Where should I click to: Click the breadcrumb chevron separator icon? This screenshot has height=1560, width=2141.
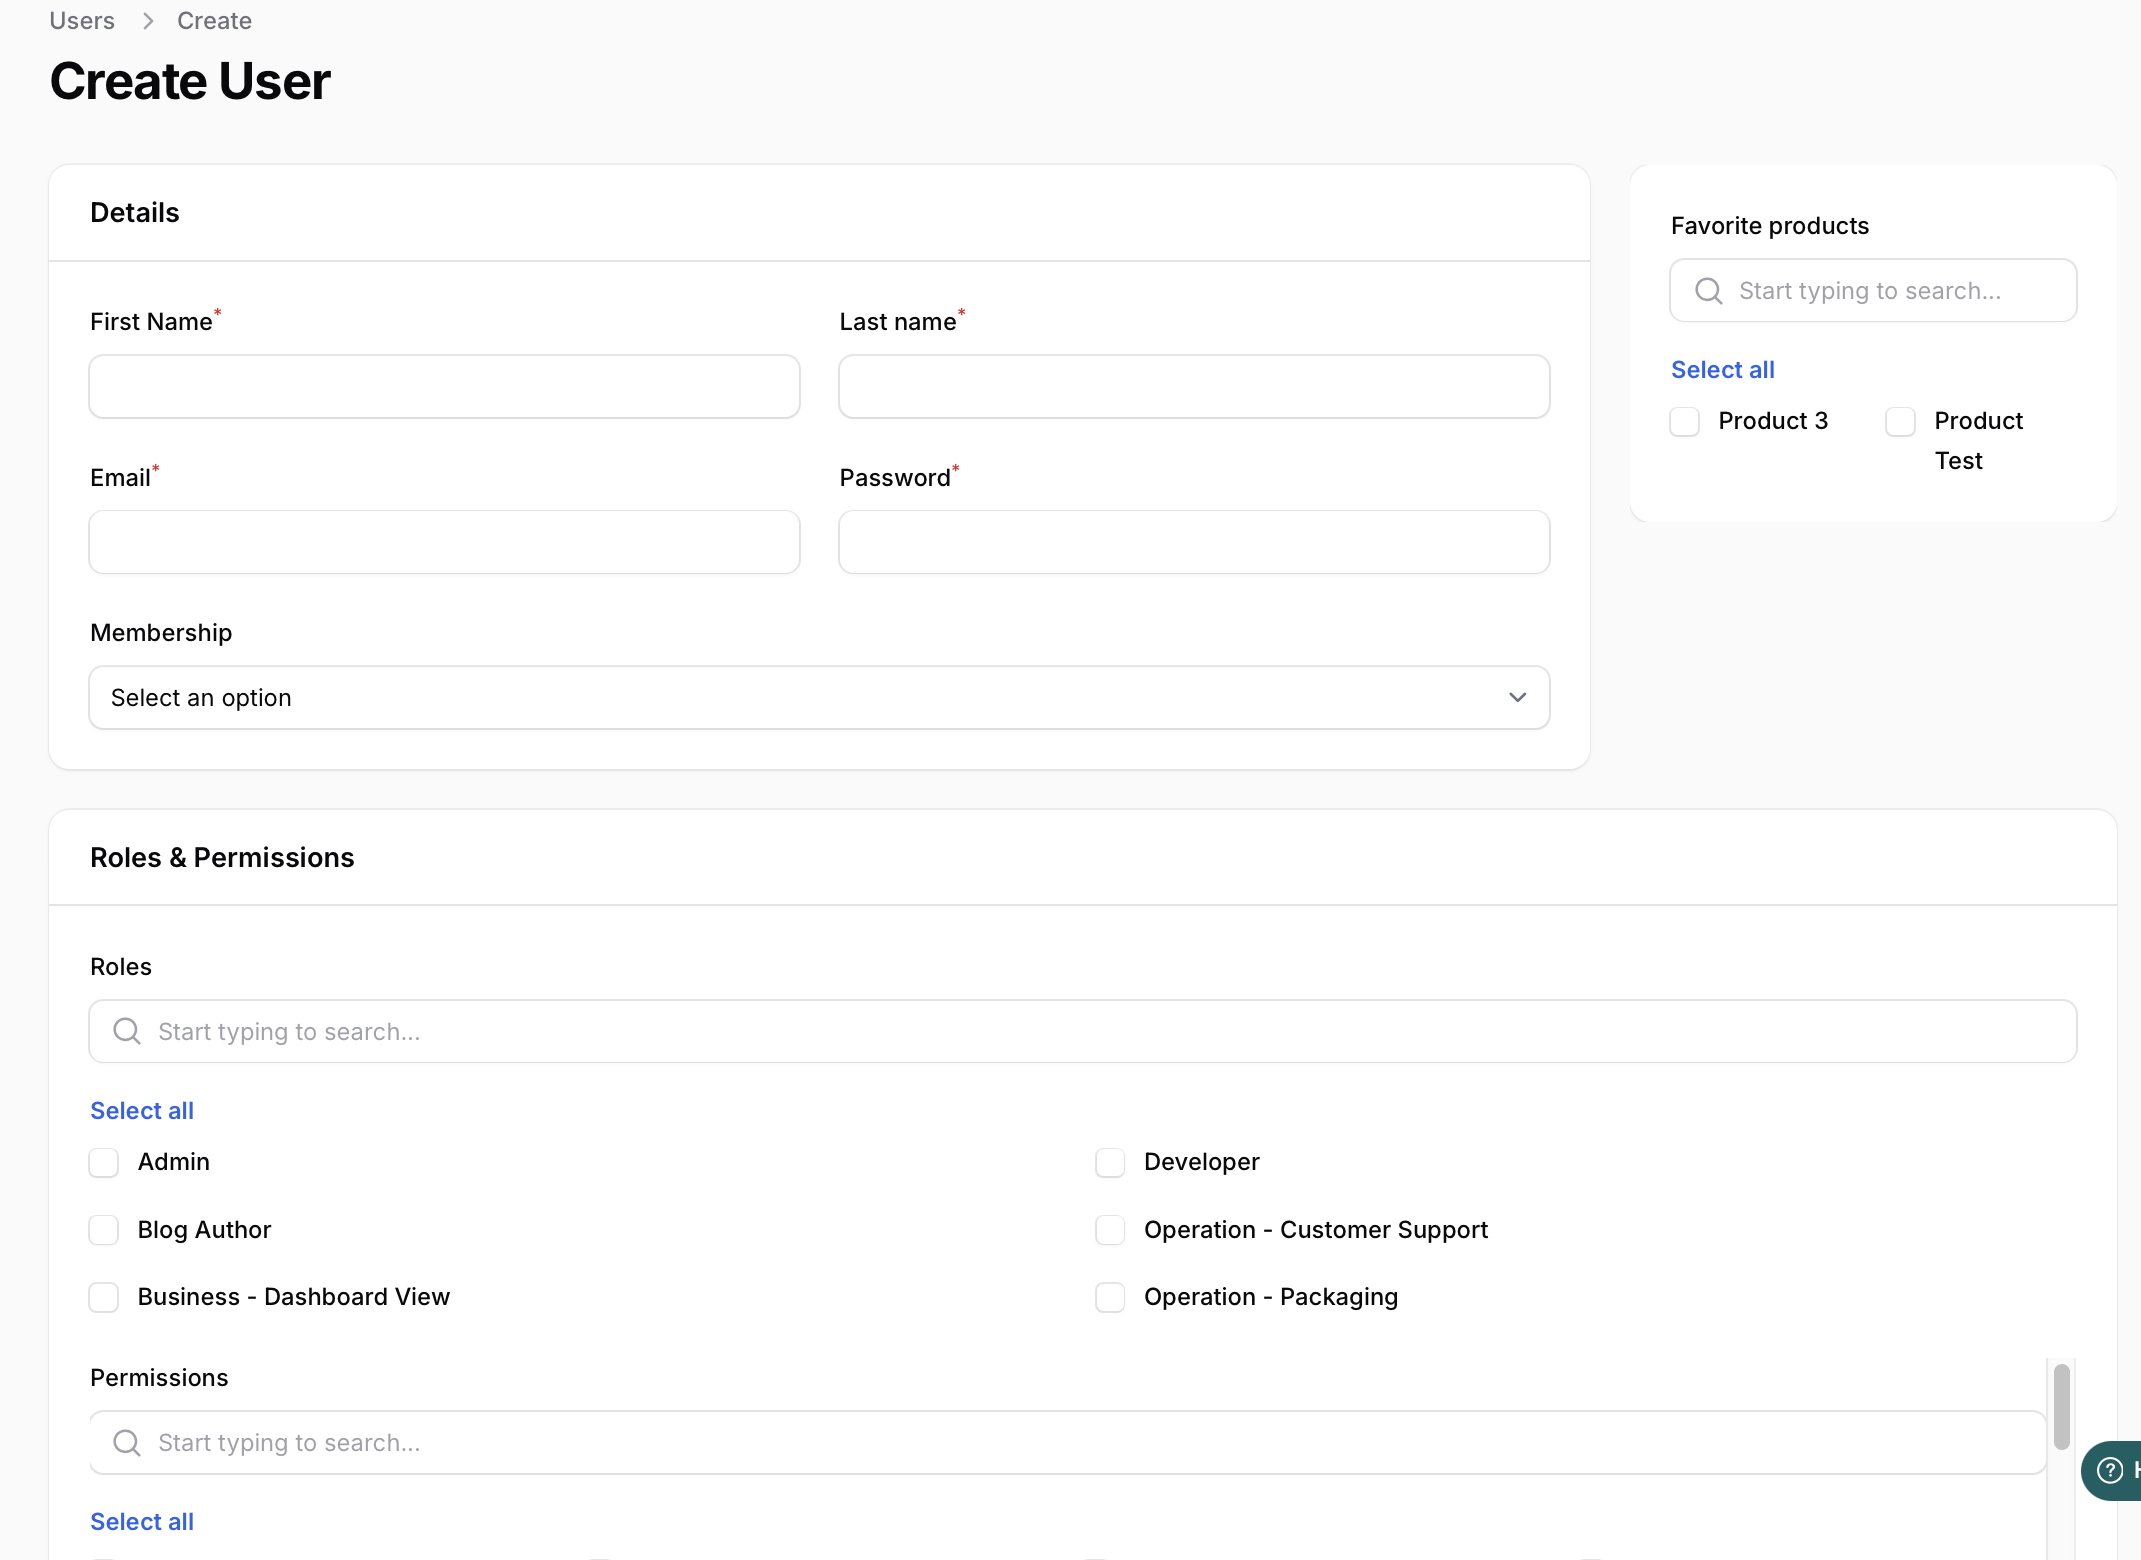(x=148, y=21)
